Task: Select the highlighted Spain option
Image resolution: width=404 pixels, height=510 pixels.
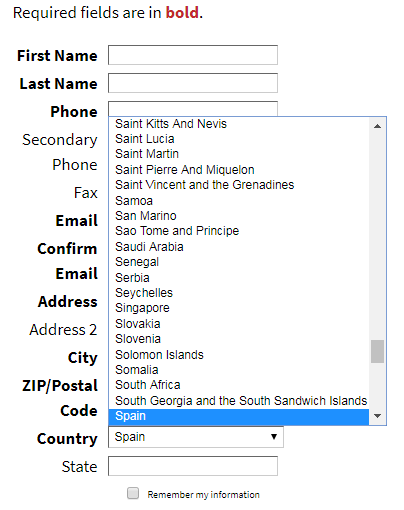Action: point(239,416)
